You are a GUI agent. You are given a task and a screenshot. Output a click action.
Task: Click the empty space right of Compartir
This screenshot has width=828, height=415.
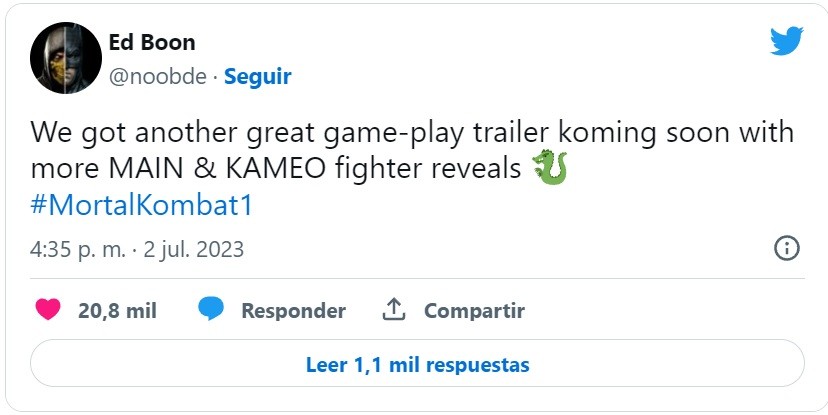pos(665,310)
